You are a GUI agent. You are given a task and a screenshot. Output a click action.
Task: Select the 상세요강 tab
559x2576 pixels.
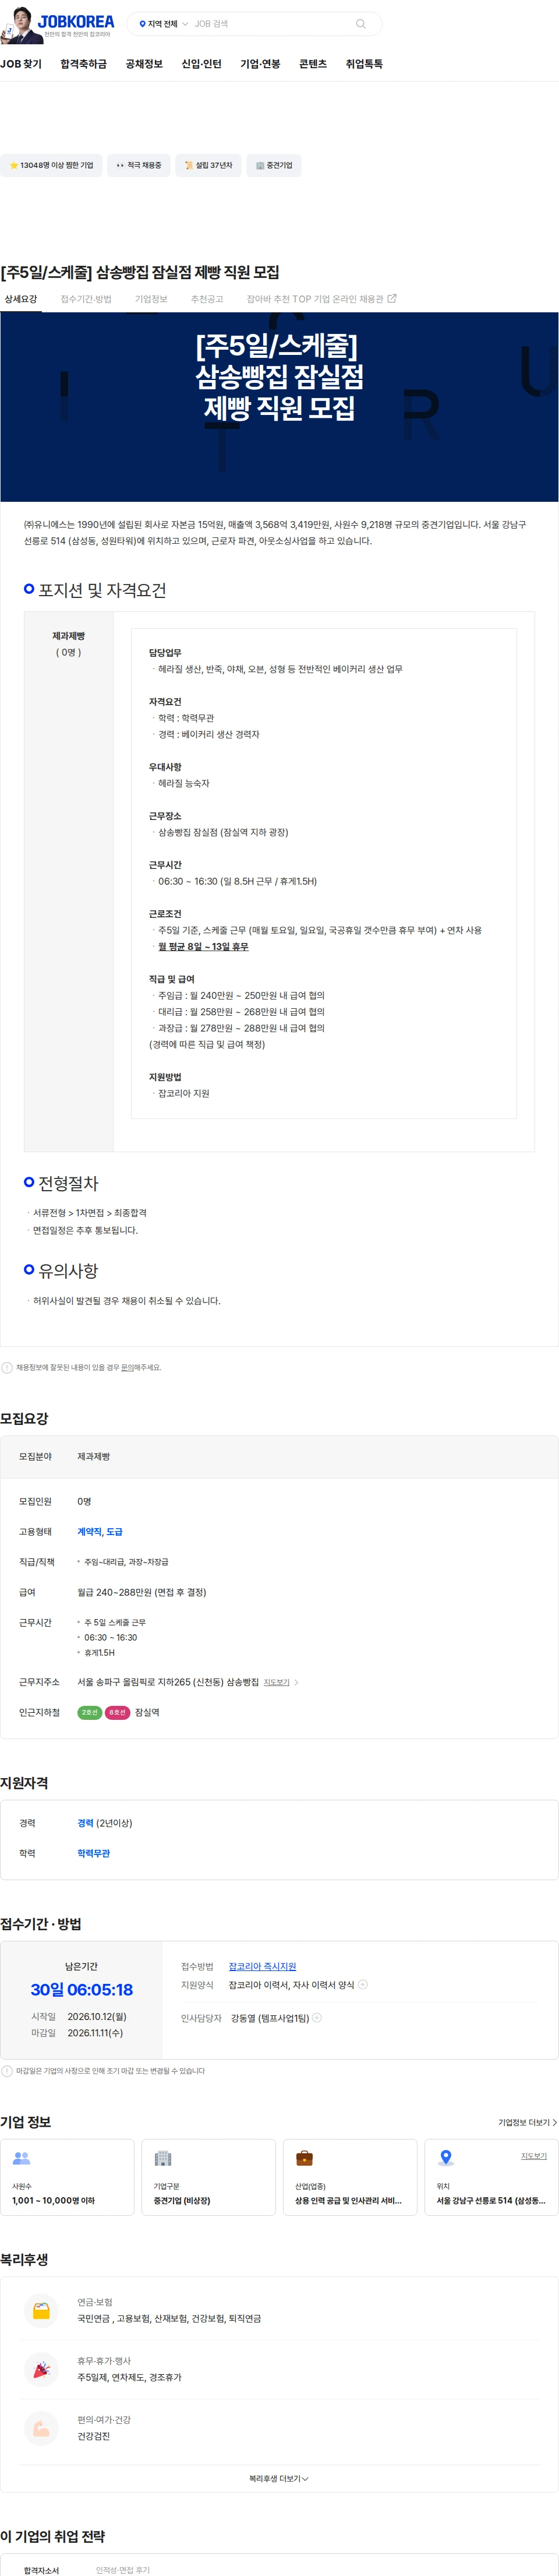(21, 299)
